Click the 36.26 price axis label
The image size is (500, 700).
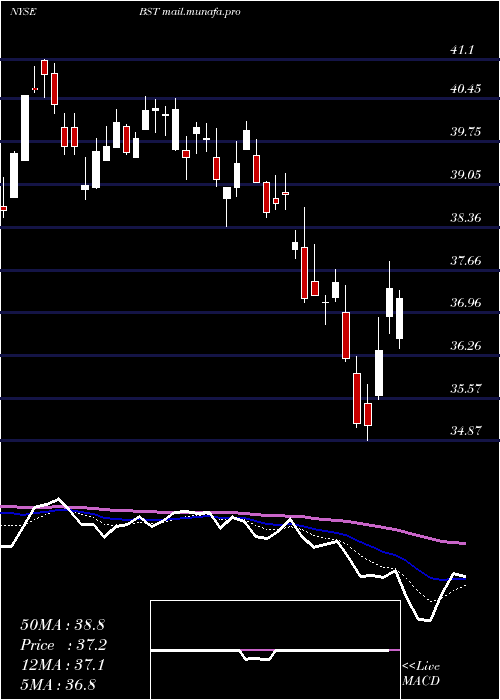(x=465, y=346)
